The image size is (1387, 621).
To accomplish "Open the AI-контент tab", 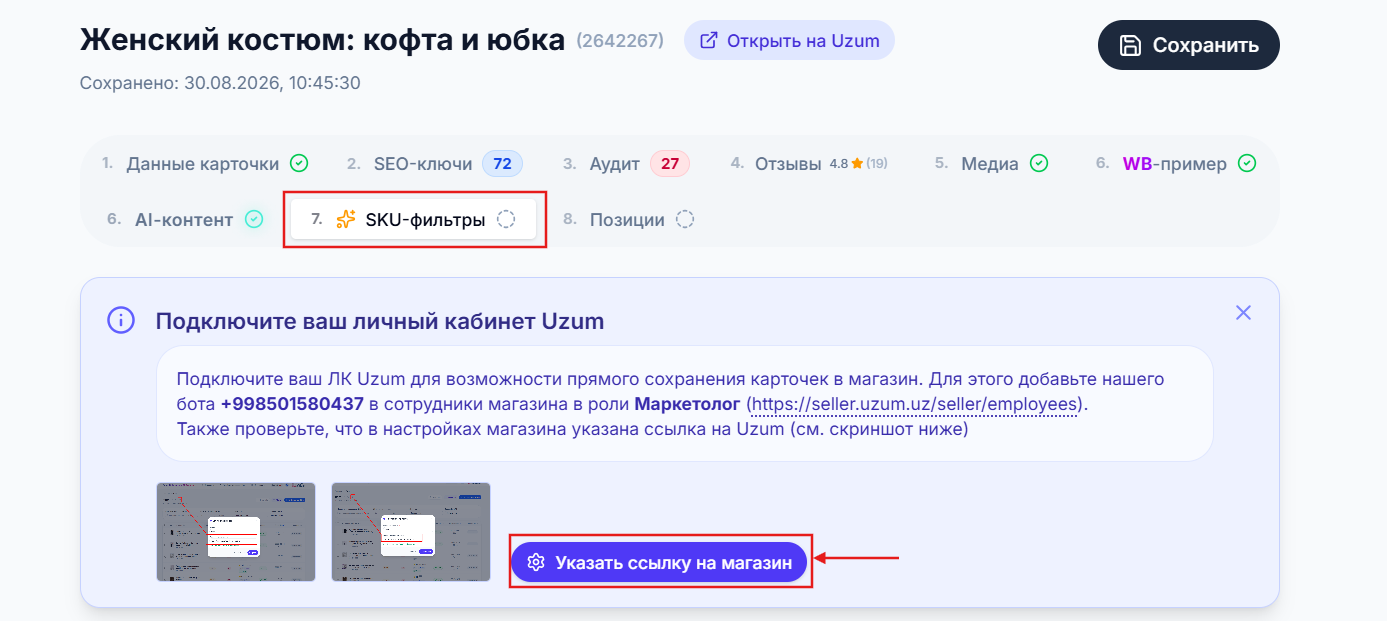I will click(184, 220).
